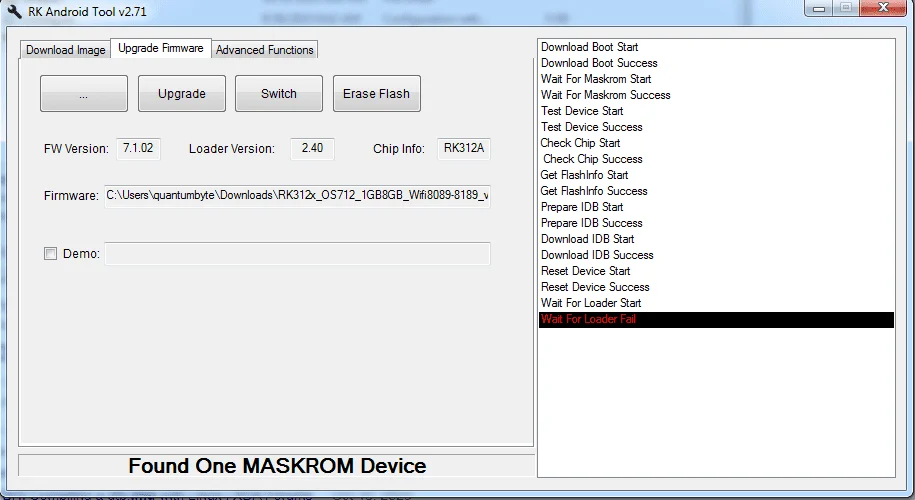Viewport: 915px width, 500px height.
Task: Select log row 'Get FlashInfo Start'
Action: (x=717, y=175)
